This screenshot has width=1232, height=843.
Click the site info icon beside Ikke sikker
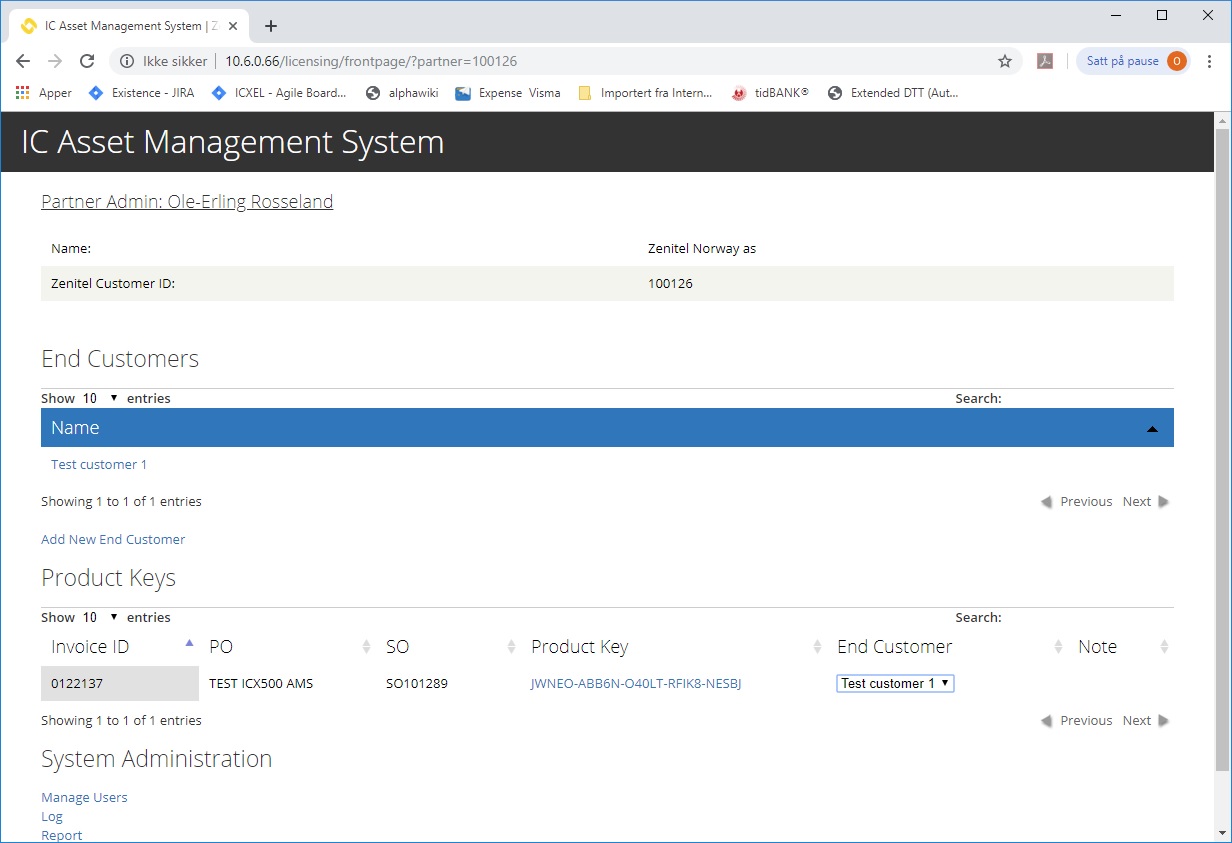(x=127, y=61)
